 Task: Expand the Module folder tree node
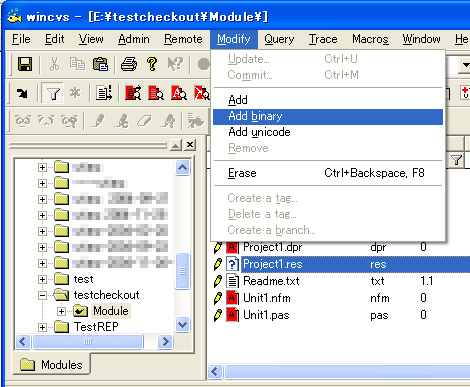(x=61, y=311)
